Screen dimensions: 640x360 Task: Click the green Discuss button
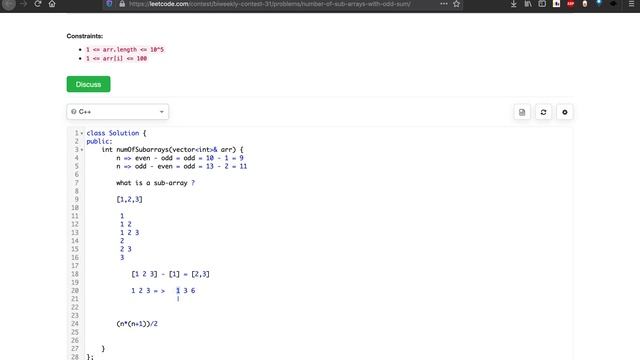(89, 84)
